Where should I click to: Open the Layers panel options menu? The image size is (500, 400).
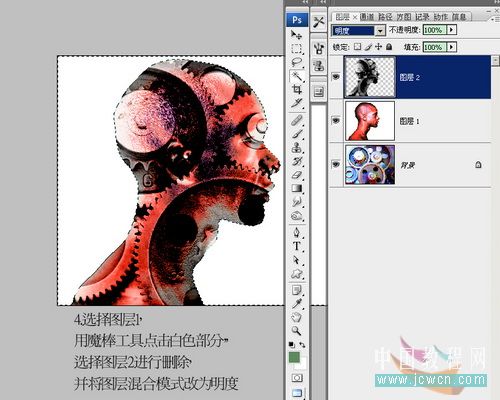pyautogui.click(x=495, y=19)
